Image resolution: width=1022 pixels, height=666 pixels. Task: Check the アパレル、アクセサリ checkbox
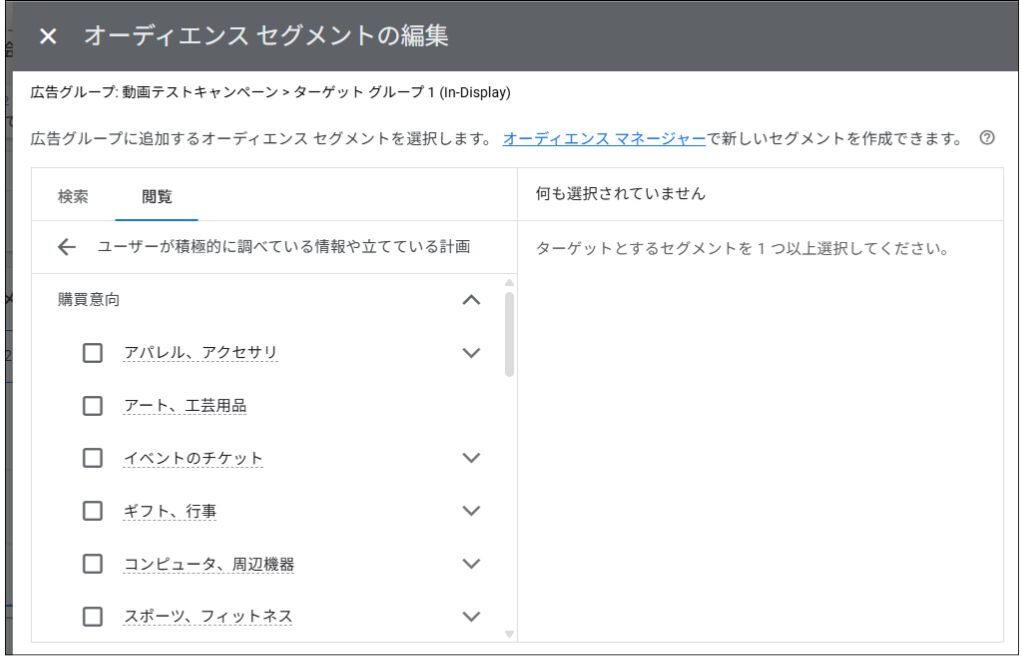(x=93, y=353)
